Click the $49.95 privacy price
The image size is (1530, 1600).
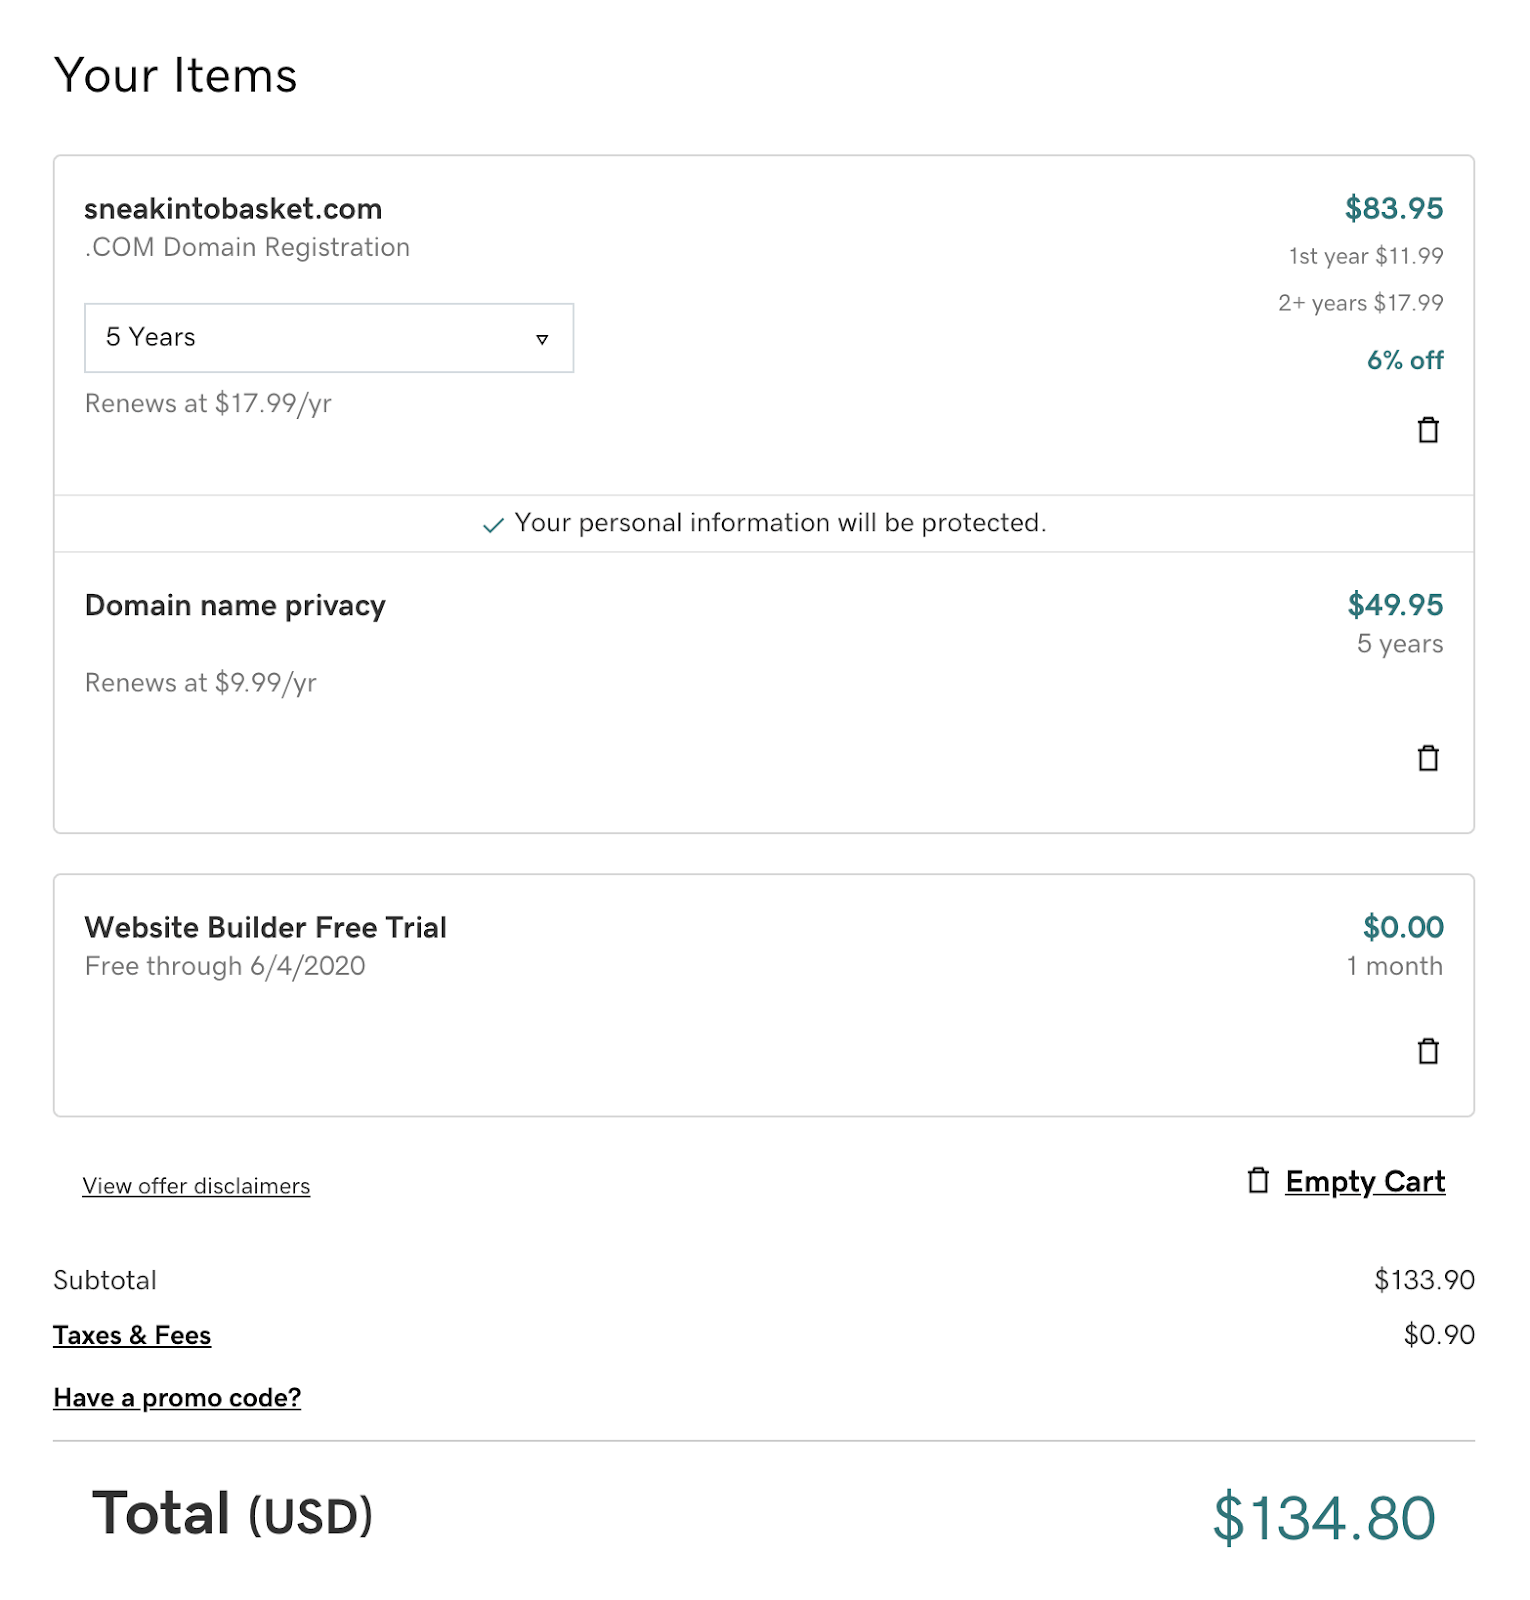point(1395,604)
